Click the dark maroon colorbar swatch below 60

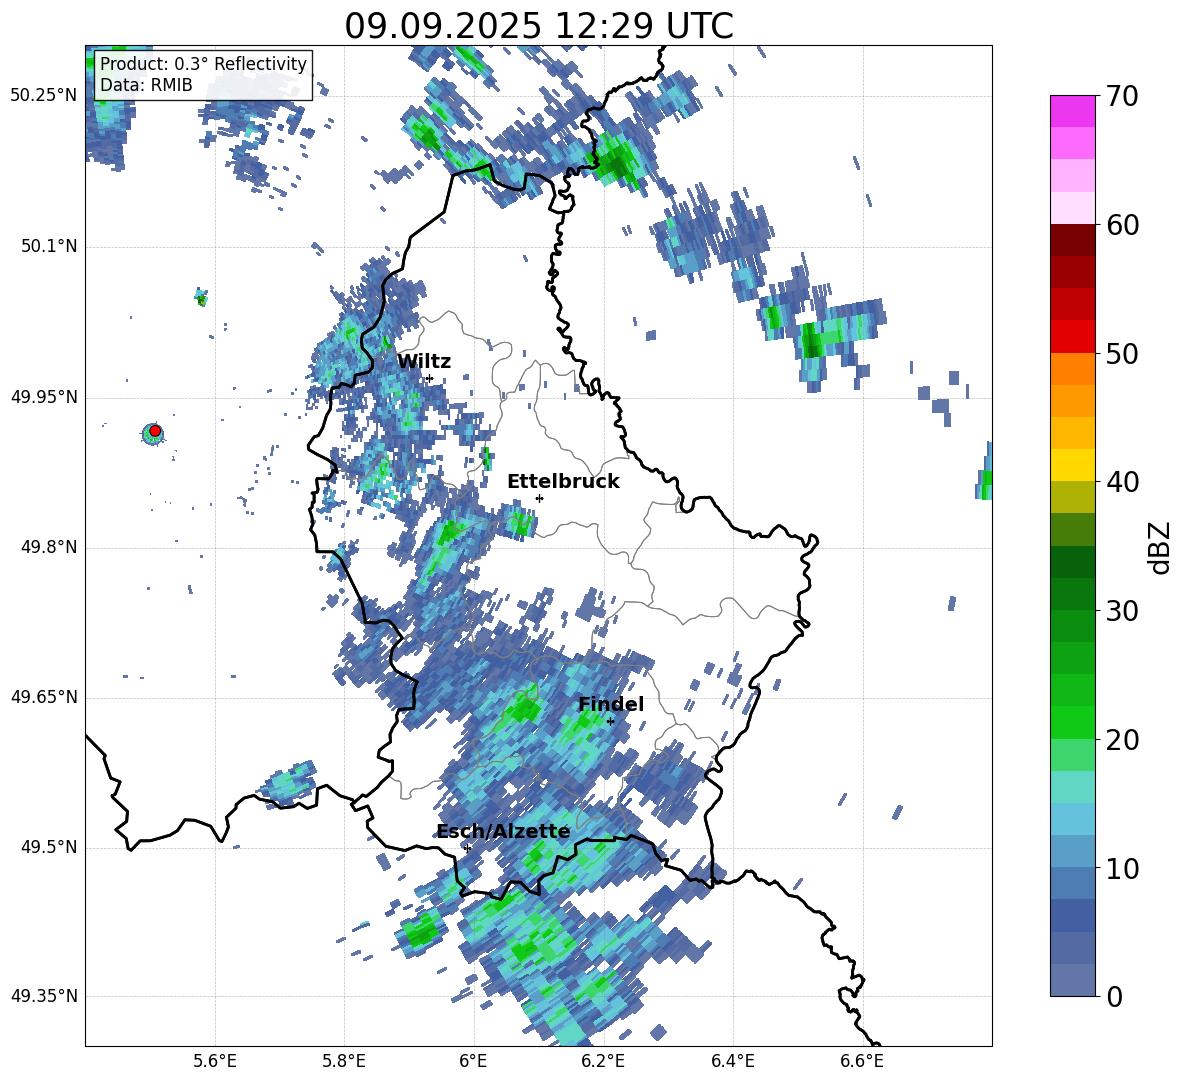point(1072,240)
